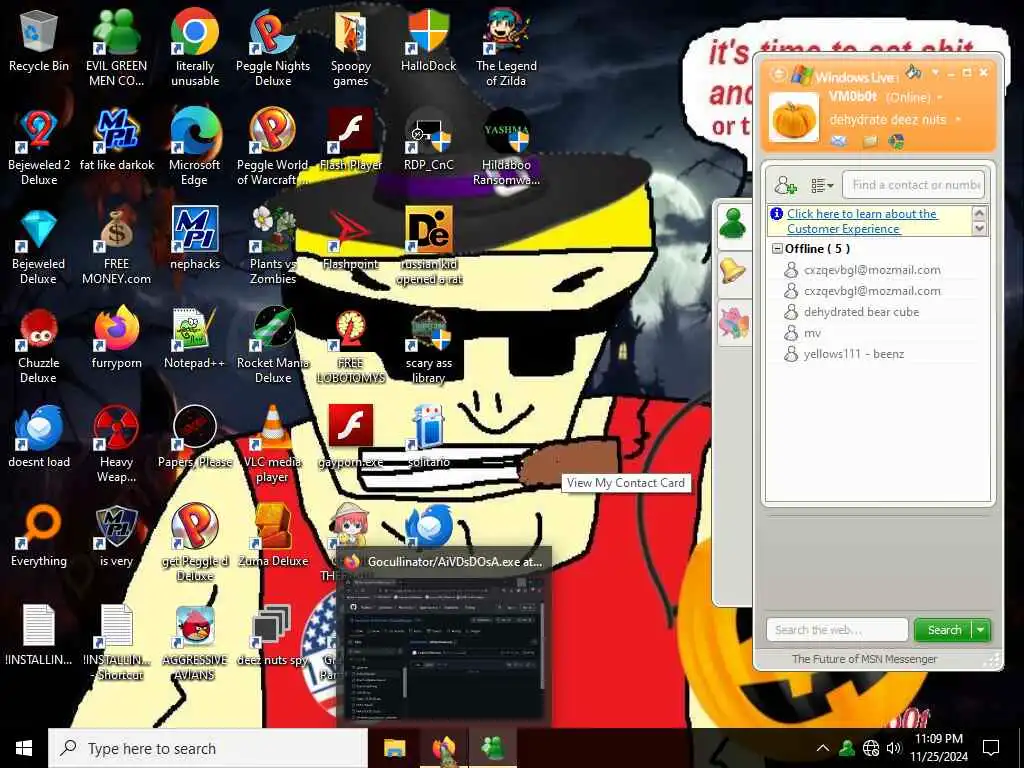Click the paintbrush color scheme icon
This screenshot has width=1024, height=768.
(914, 71)
